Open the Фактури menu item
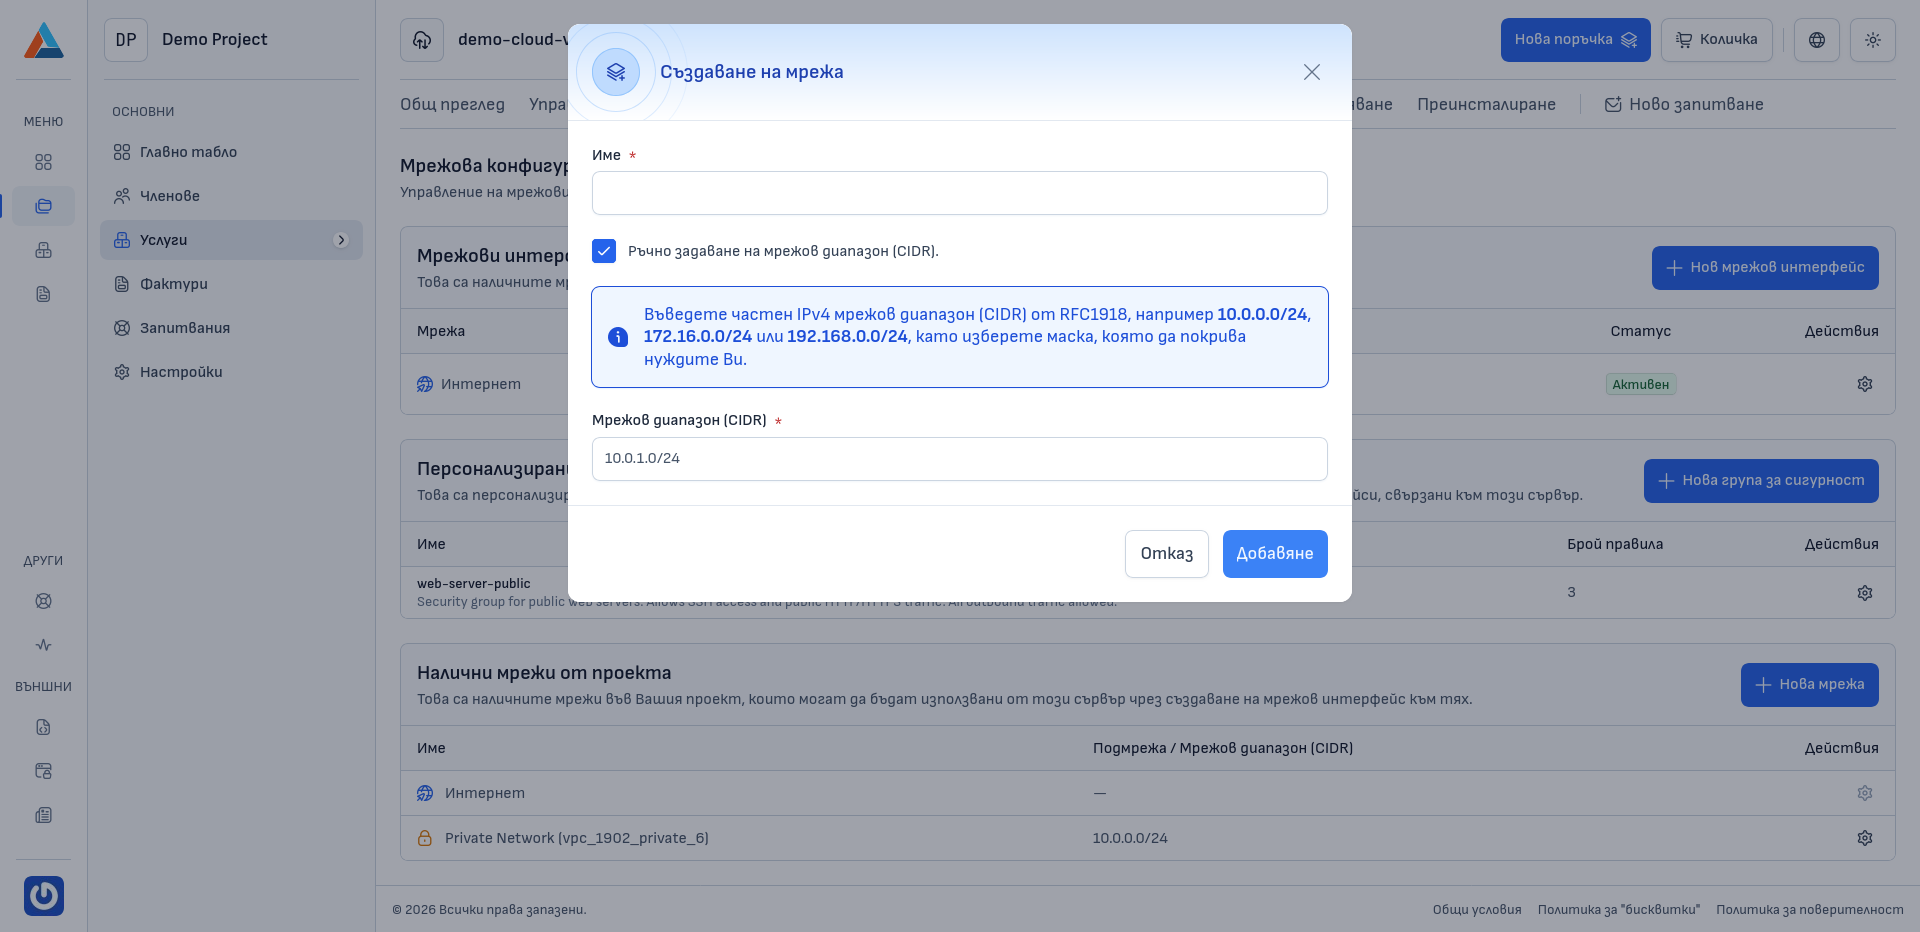Viewport: 1920px width, 932px height. 174,284
